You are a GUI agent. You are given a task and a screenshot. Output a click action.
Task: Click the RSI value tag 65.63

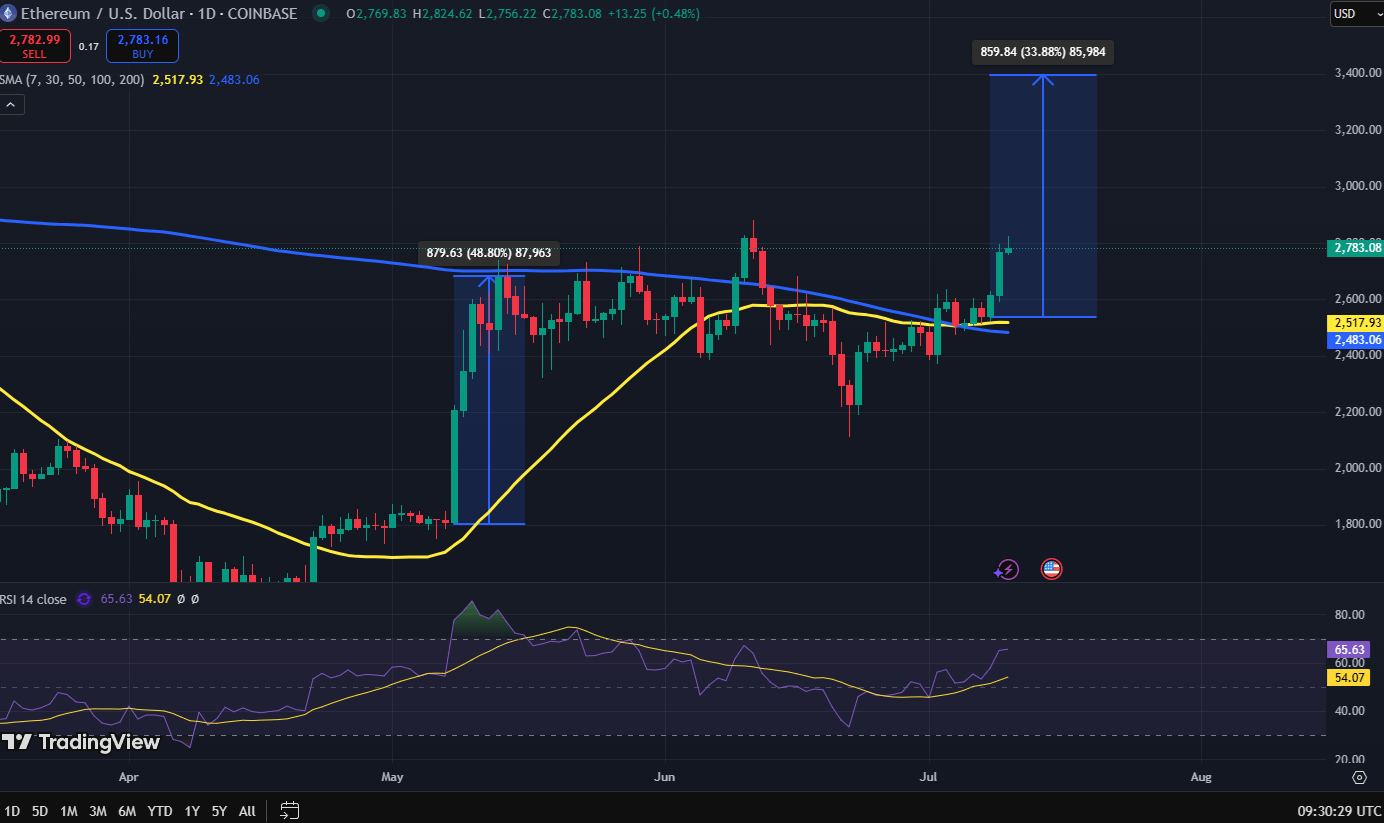(1349, 649)
